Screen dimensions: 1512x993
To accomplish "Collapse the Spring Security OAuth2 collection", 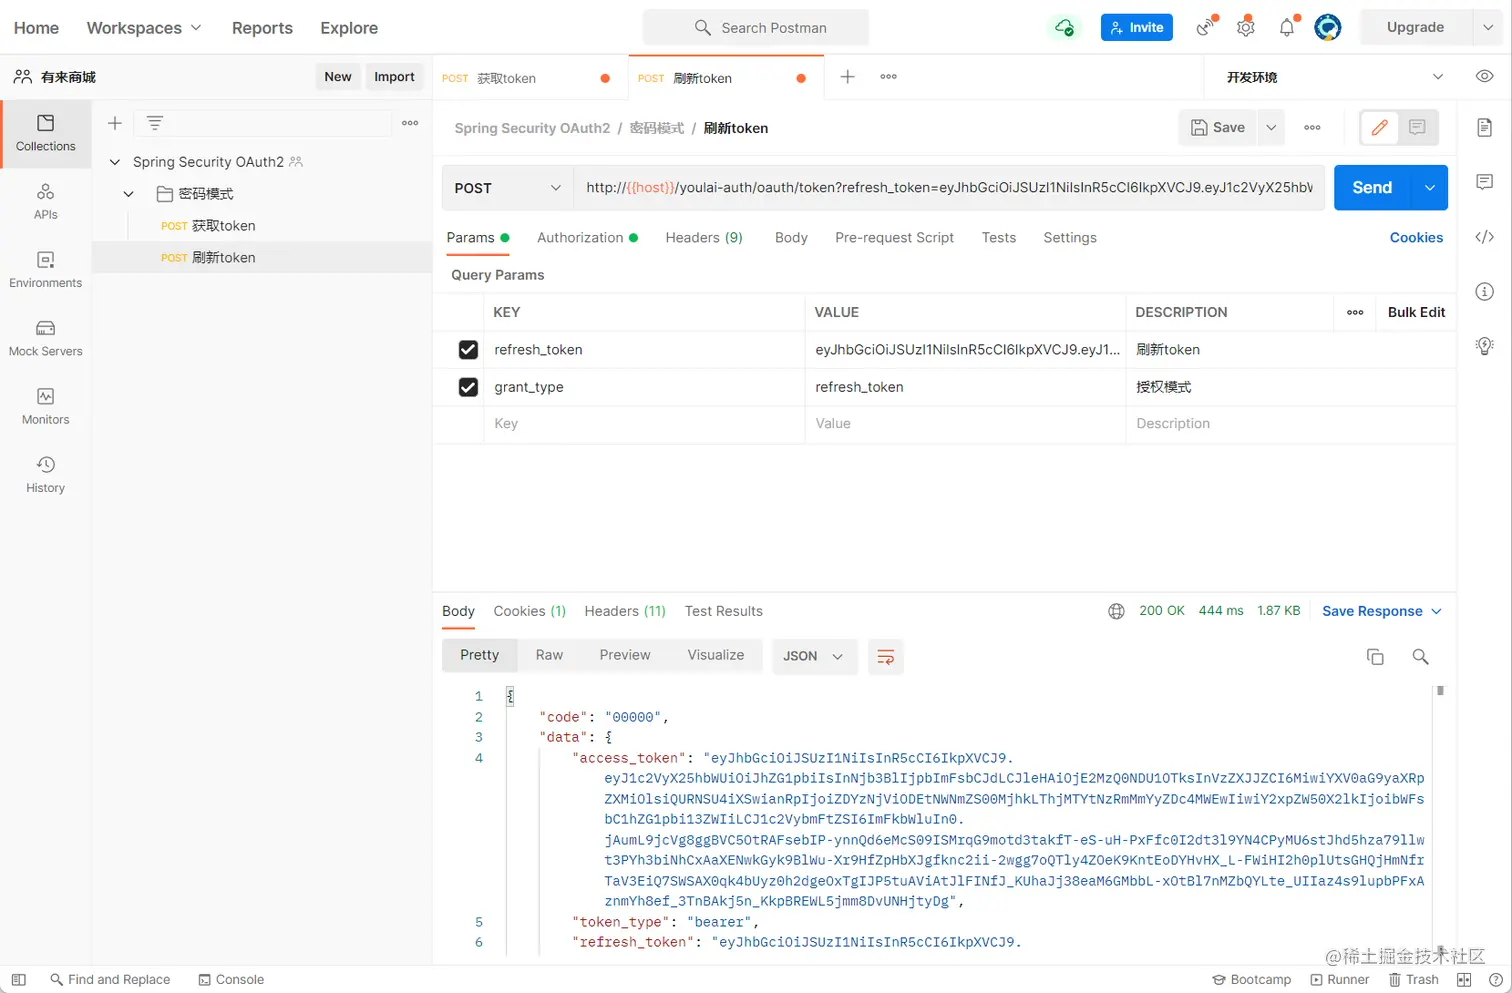I will coord(115,162).
